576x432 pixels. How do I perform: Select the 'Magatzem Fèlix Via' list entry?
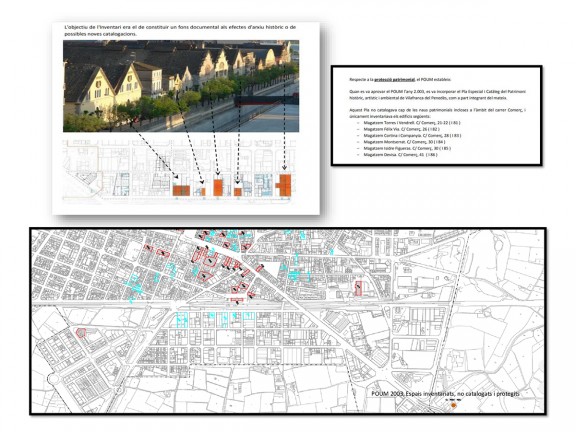point(402,129)
